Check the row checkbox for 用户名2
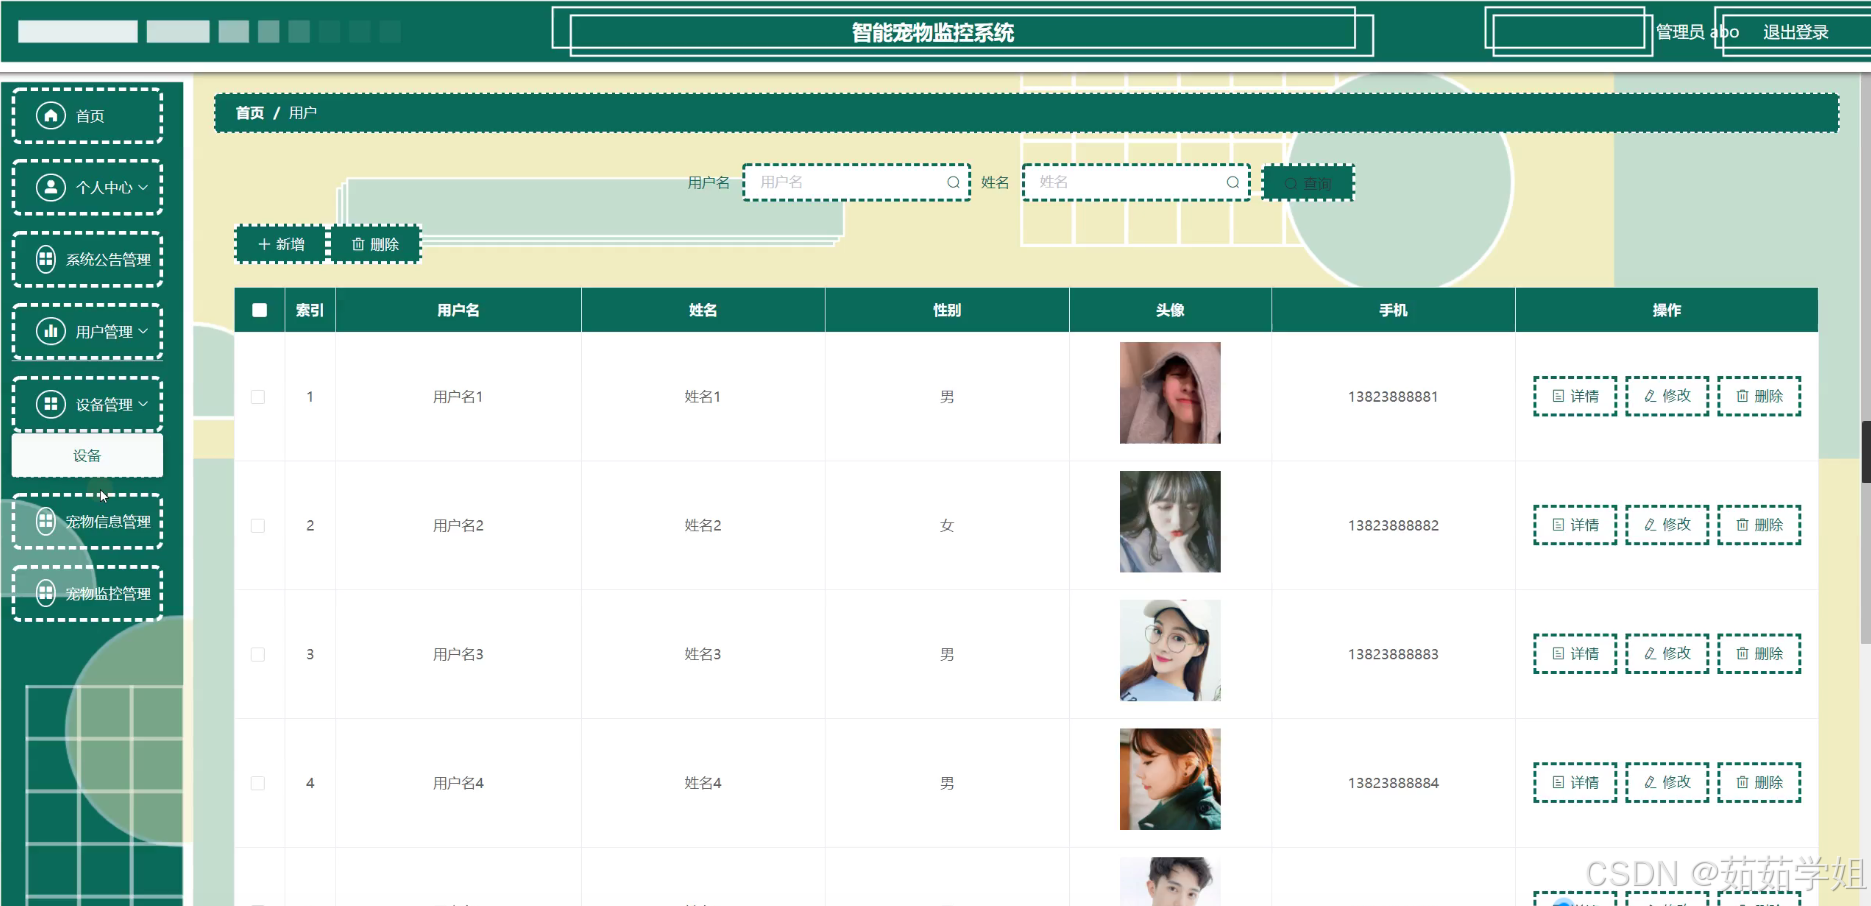 pos(258,526)
